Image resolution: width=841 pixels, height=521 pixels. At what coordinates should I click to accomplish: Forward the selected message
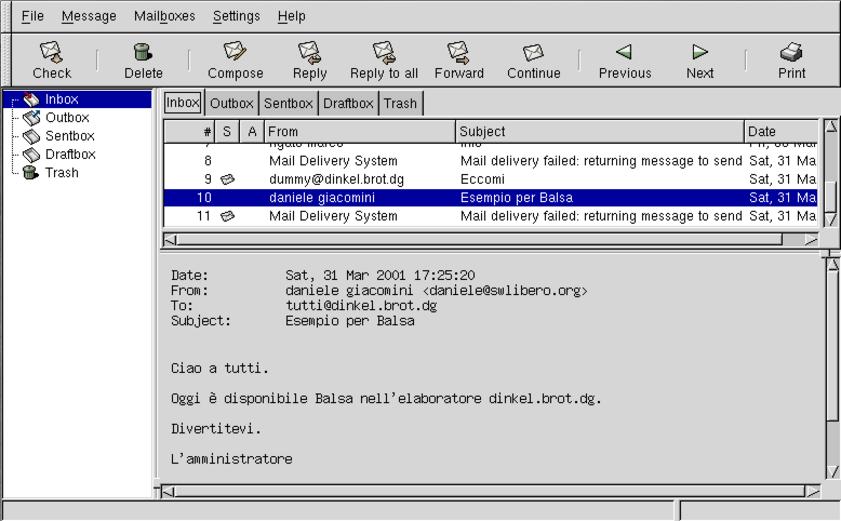[459, 60]
